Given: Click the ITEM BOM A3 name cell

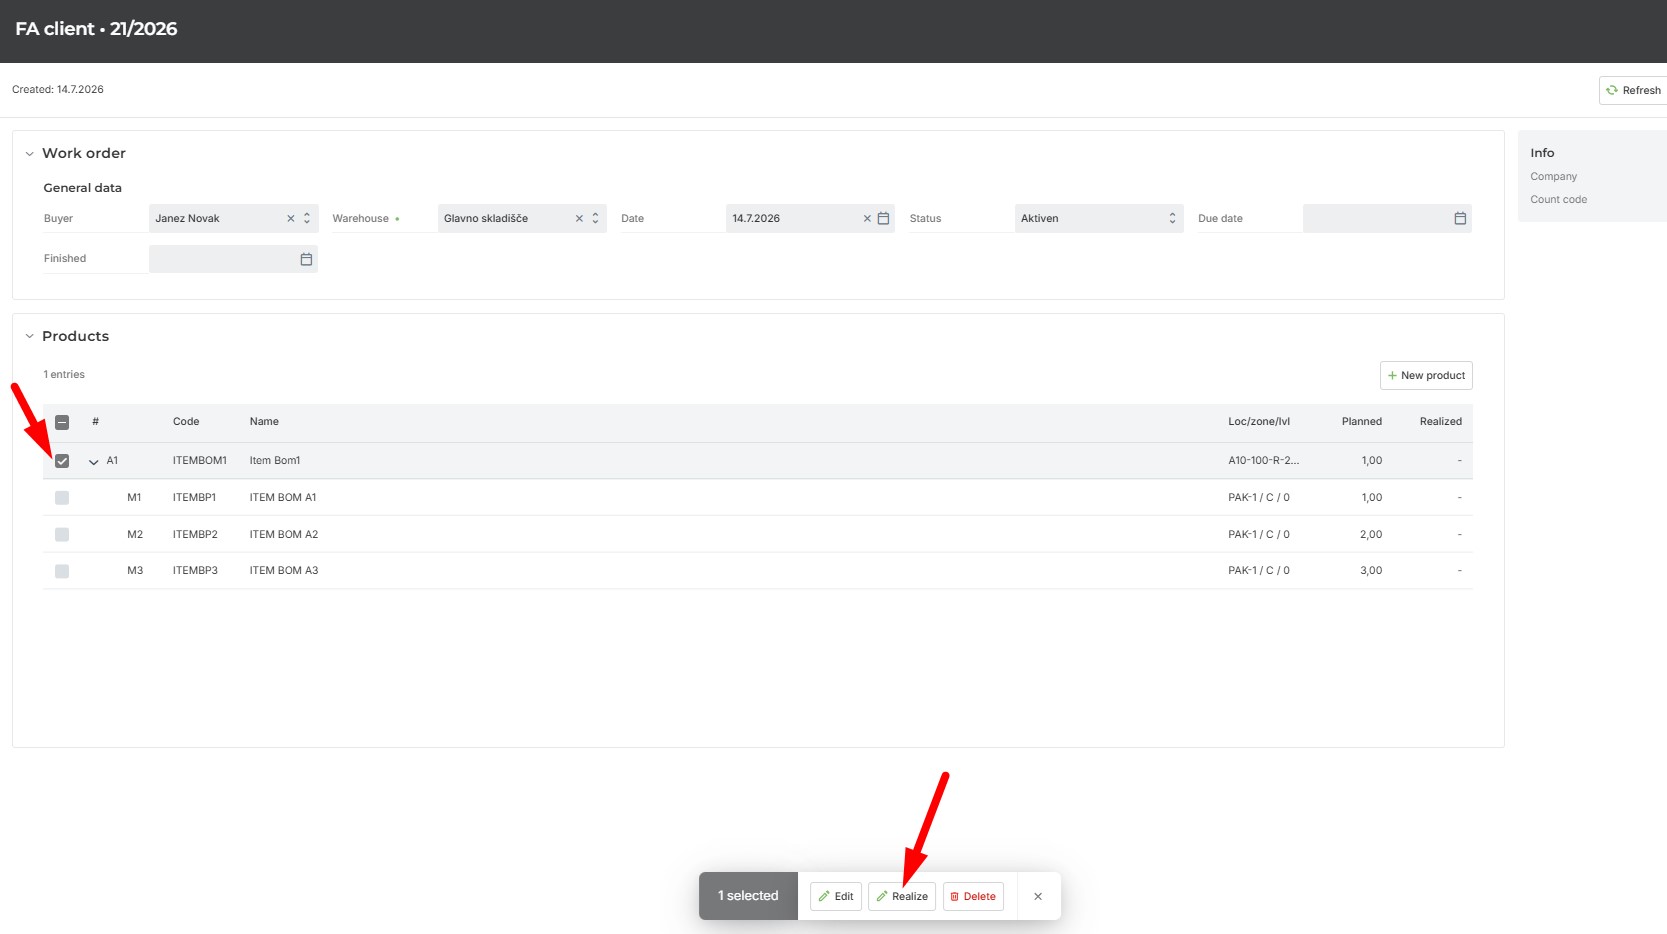Looking at the screenshot, I should tap(284, 571).
